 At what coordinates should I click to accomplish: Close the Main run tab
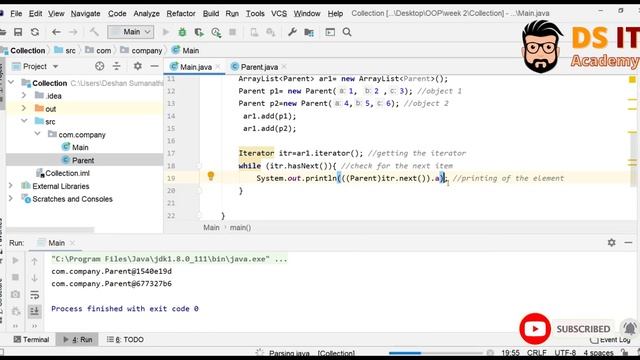[x=72, y=243]
